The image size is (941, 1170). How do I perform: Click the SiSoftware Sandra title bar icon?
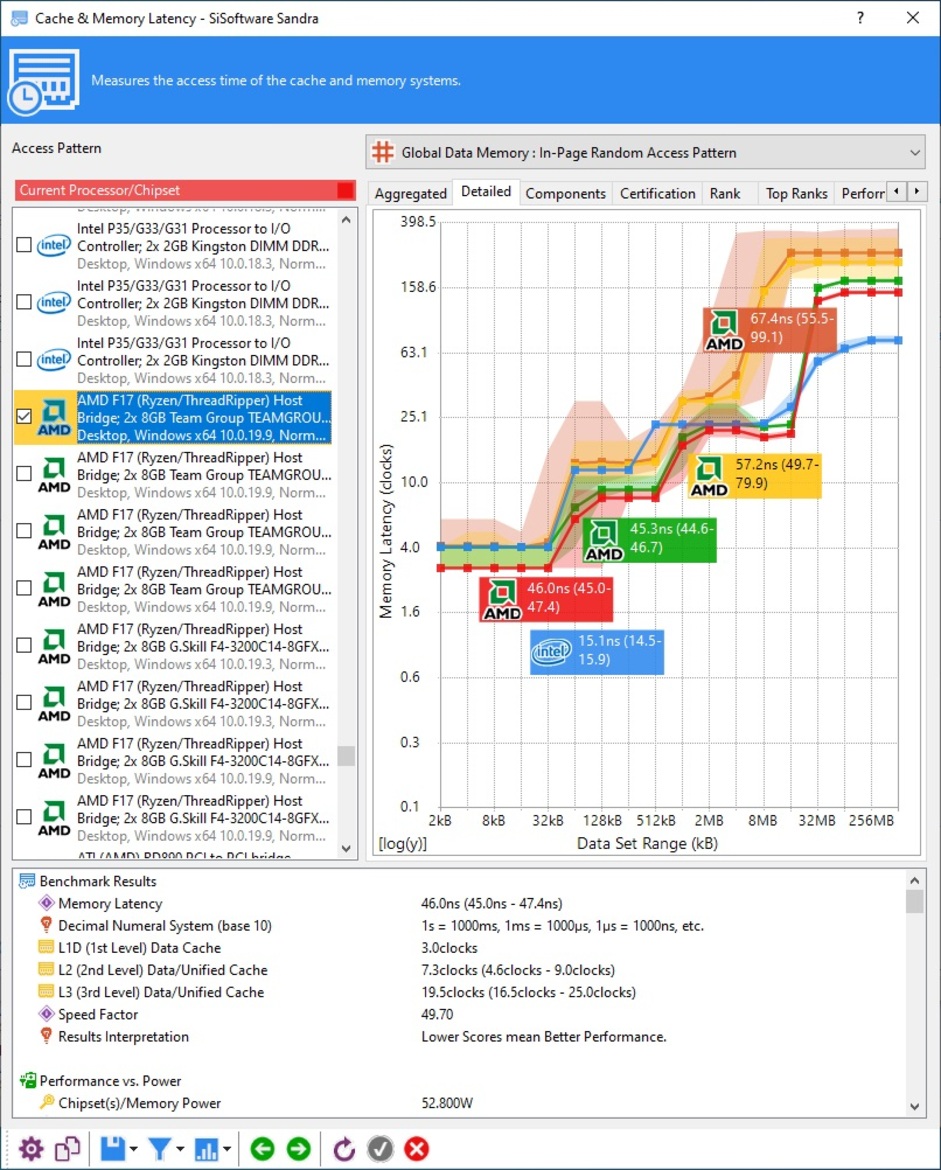[x=19, y=18]
